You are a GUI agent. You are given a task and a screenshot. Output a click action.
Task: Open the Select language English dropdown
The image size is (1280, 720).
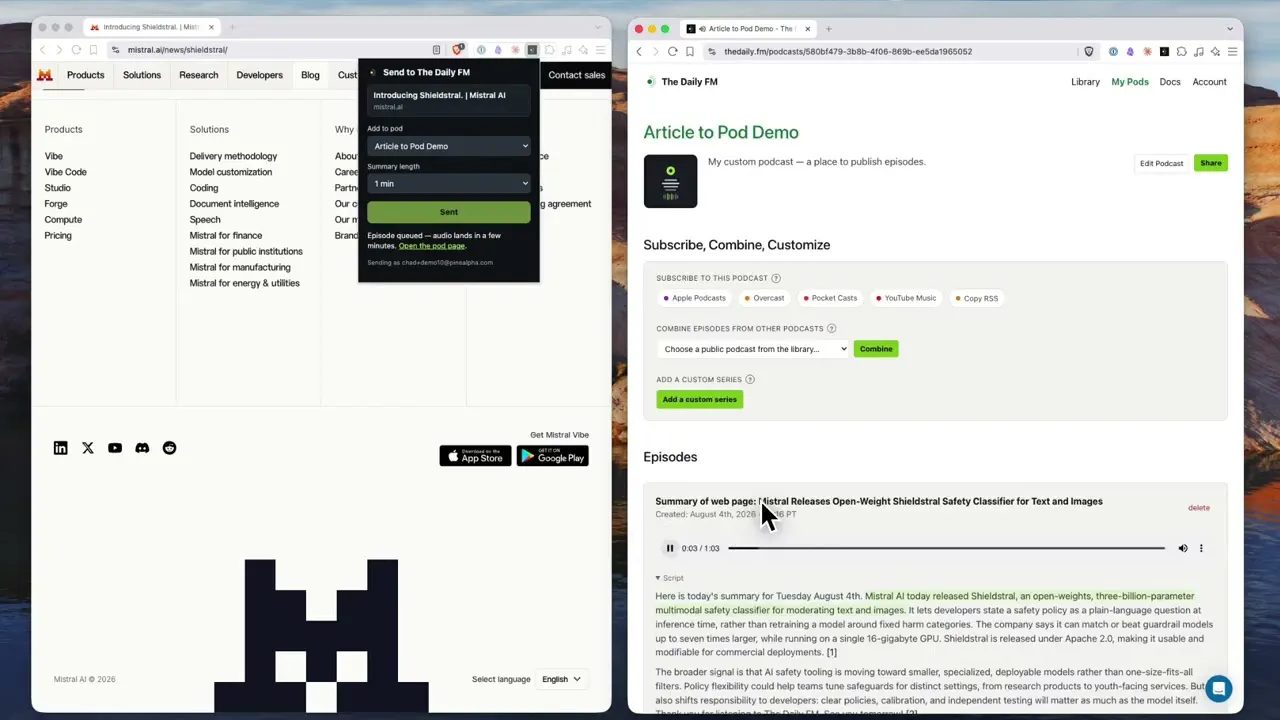[x=561, y=679]
